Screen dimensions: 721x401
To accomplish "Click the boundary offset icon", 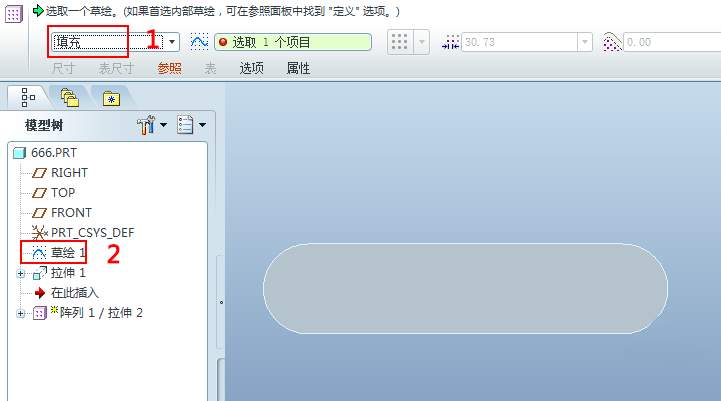I will 612,42.
